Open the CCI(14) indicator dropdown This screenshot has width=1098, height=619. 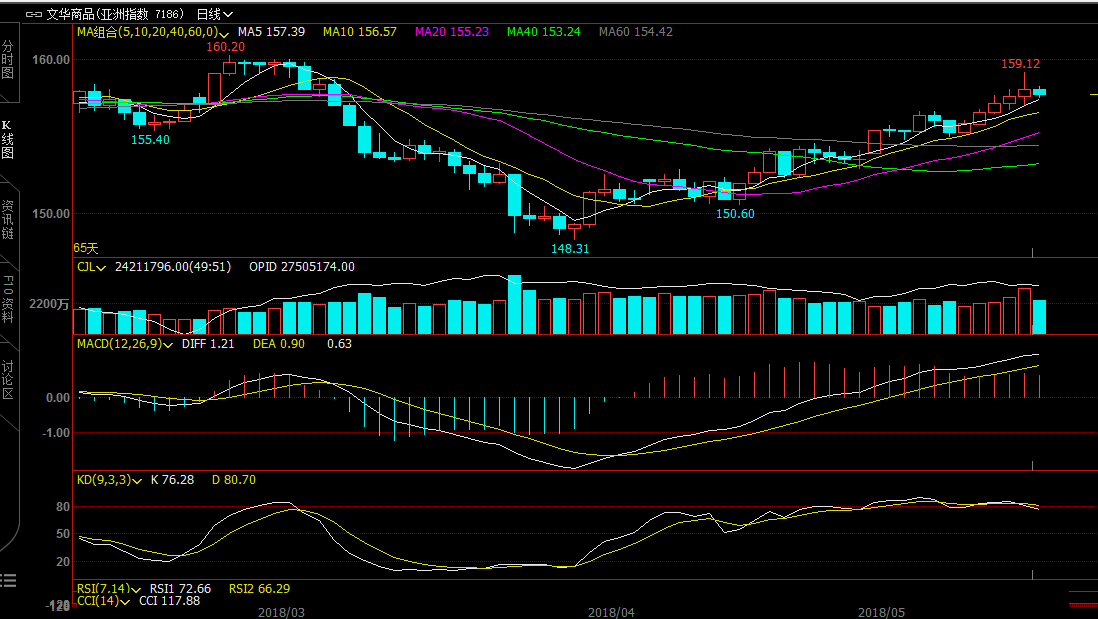(126, 601)
